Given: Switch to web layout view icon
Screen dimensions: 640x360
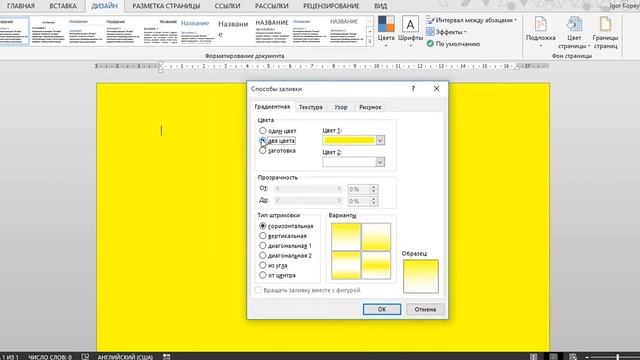Looking at the screenshot, I should [573, 356].
